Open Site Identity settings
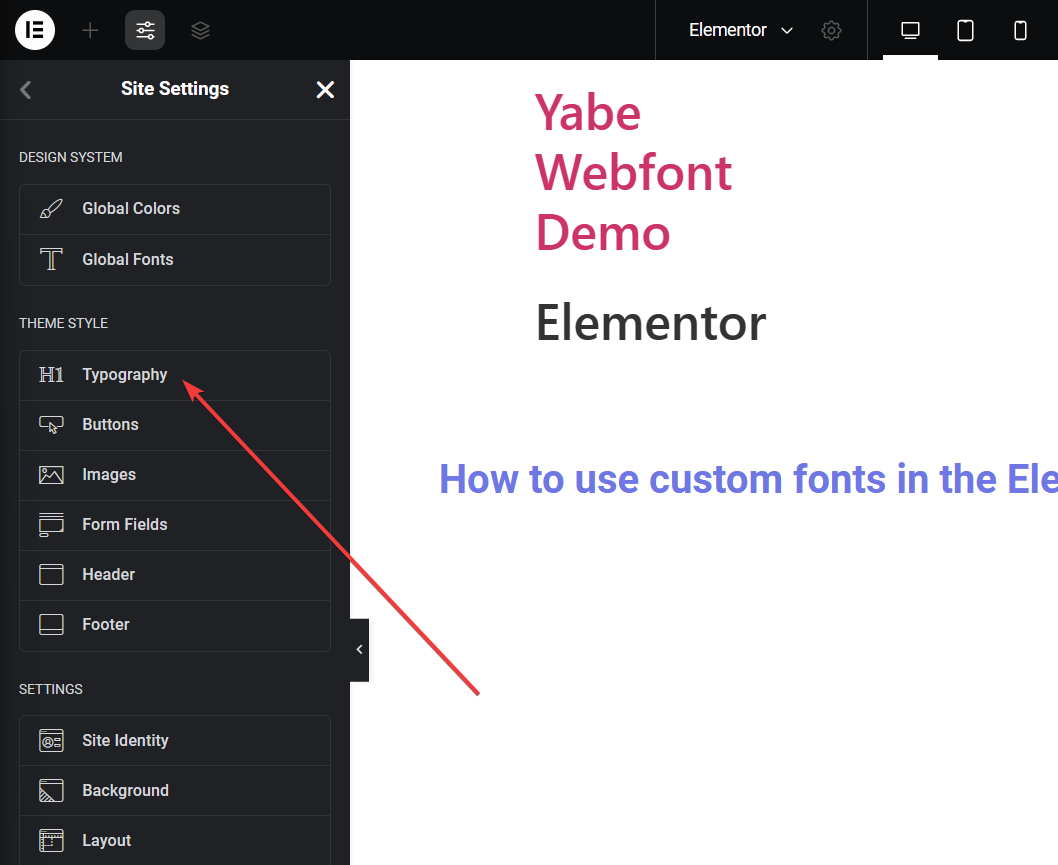 pyautogui.click(x=175, y=741)
